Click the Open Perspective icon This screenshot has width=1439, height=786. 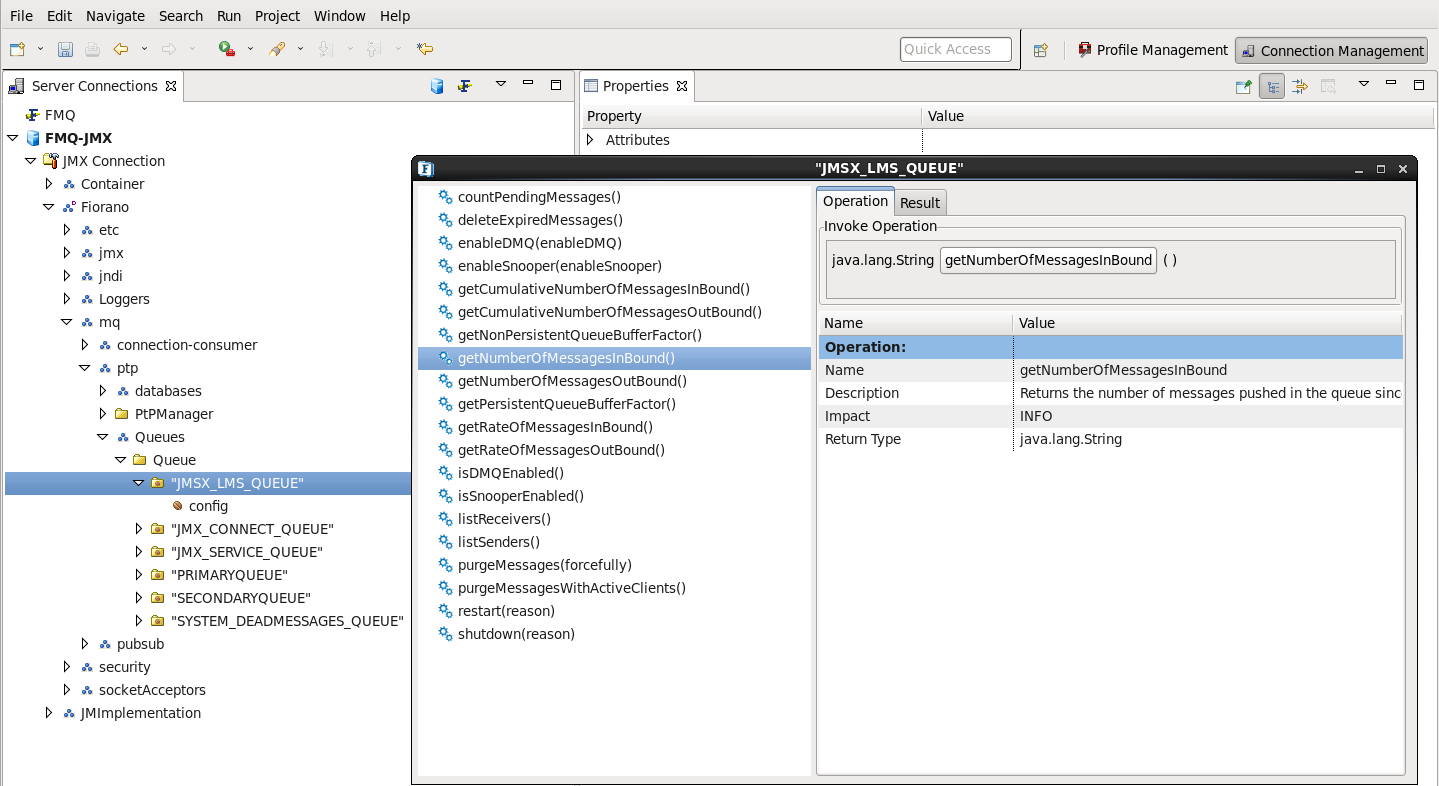click(1040, 50)
